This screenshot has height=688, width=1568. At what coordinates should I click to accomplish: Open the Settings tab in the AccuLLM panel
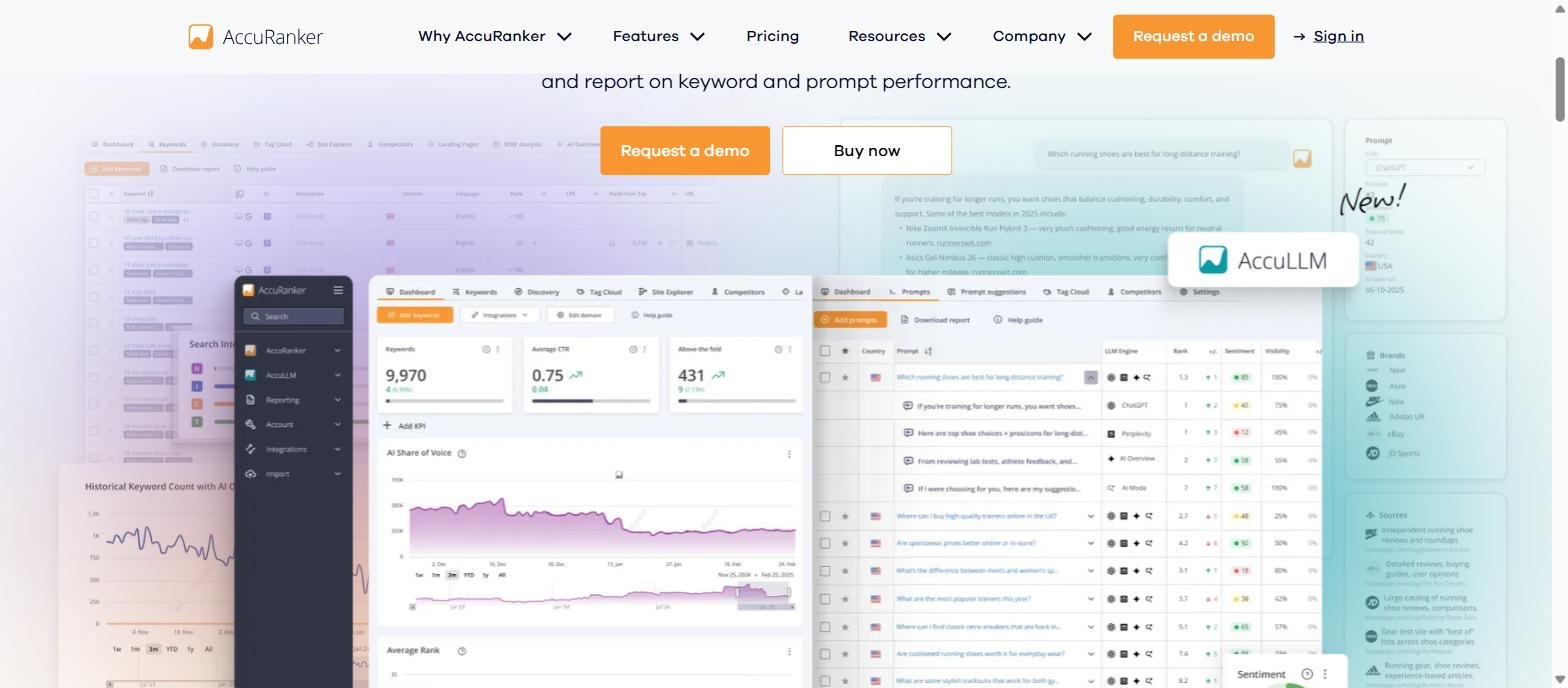coord(1199,292)
